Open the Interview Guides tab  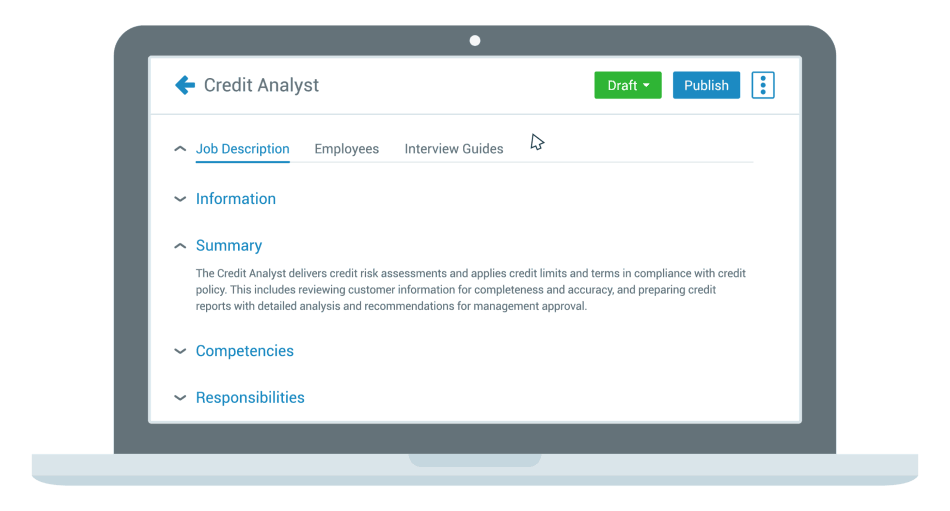(454, 149)
